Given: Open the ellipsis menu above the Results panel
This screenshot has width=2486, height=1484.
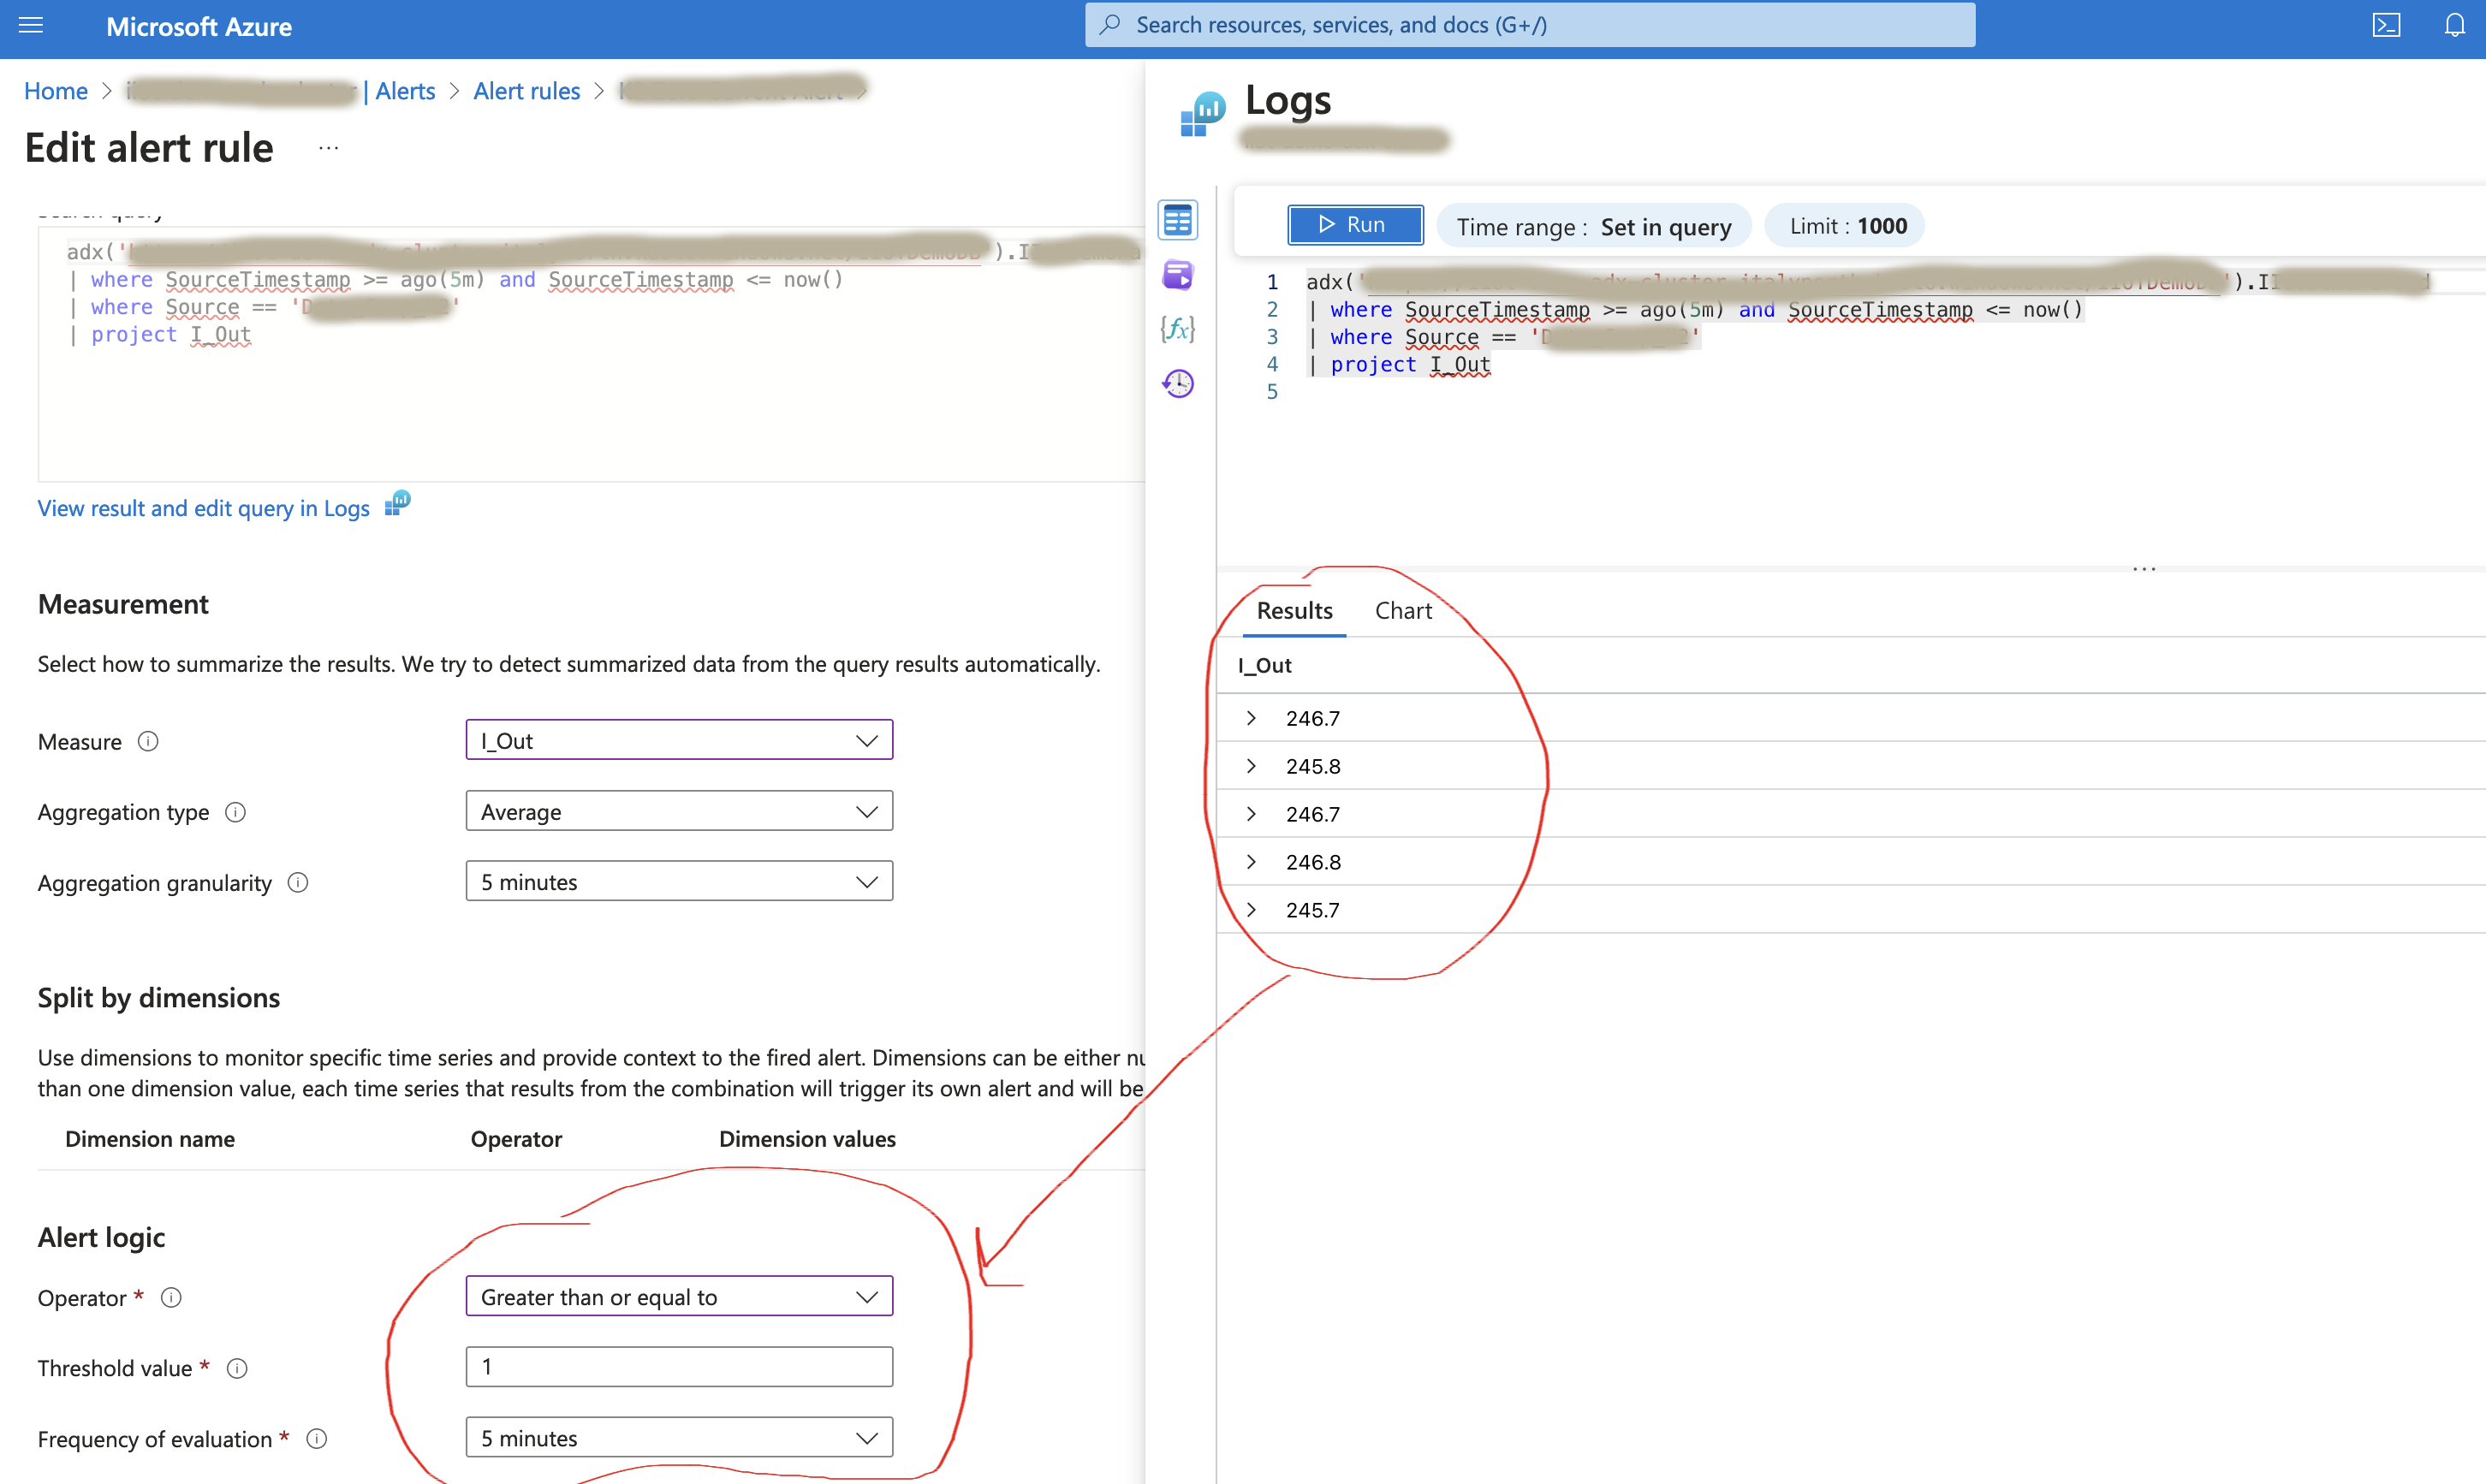Looking at the screenshot, I should (x=2144, y=568).
